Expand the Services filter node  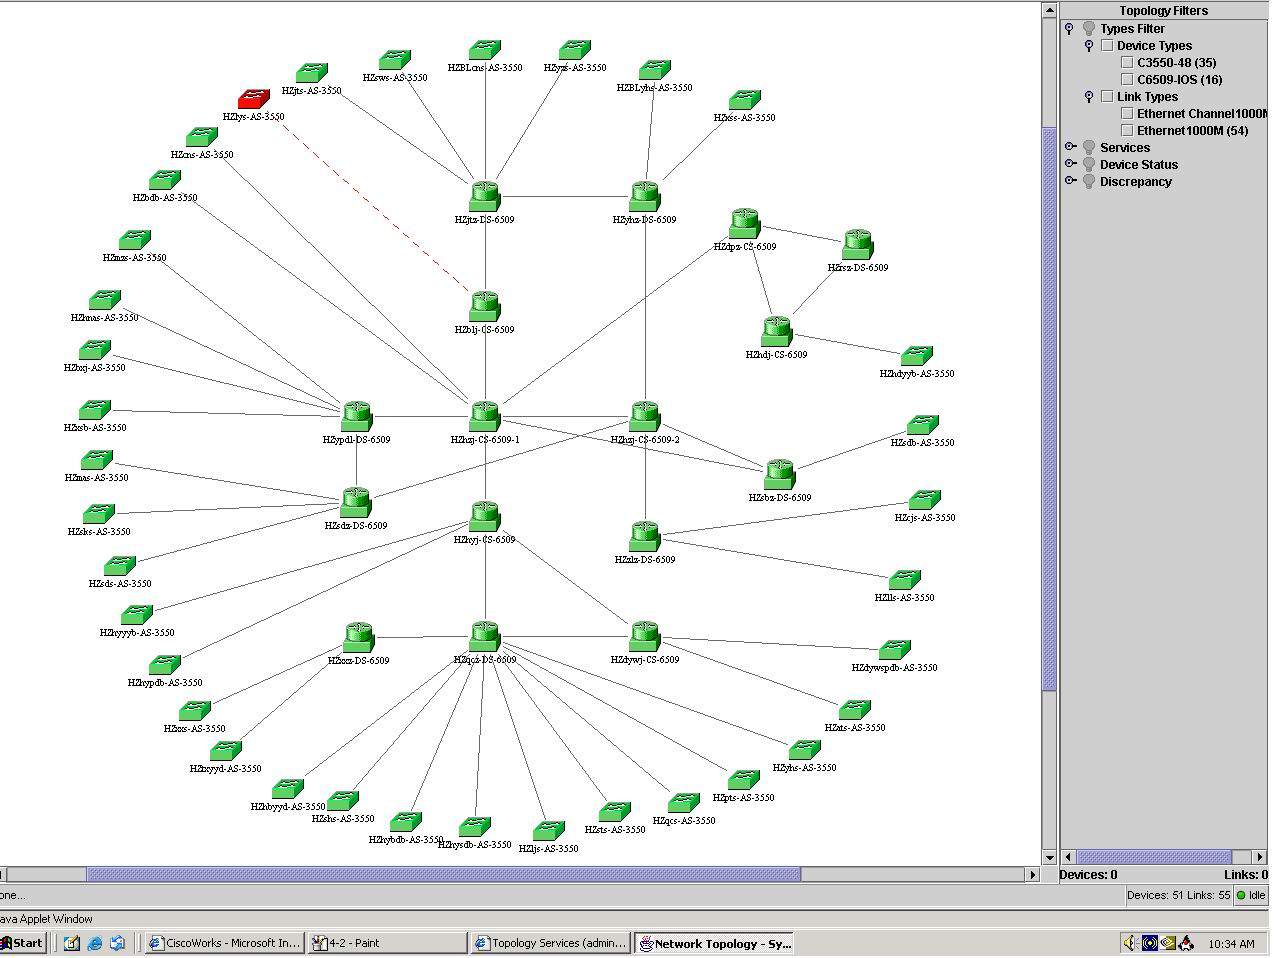pos(1070,147)
